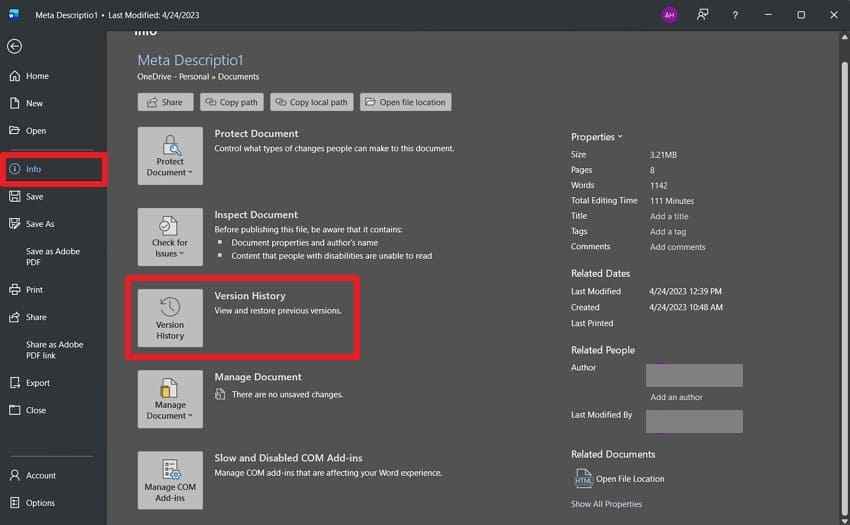
Task: Expand the Manage Document dropdown
Action: point(170,399)
